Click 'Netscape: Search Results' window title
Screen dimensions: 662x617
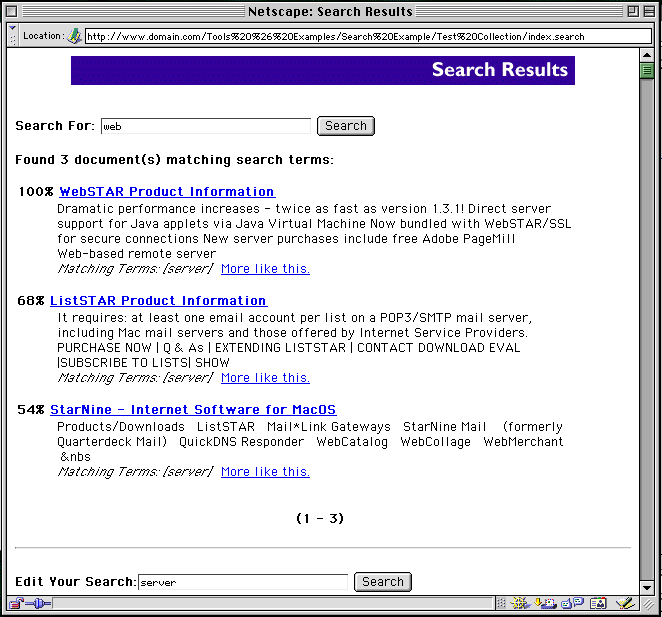point(330,11)
